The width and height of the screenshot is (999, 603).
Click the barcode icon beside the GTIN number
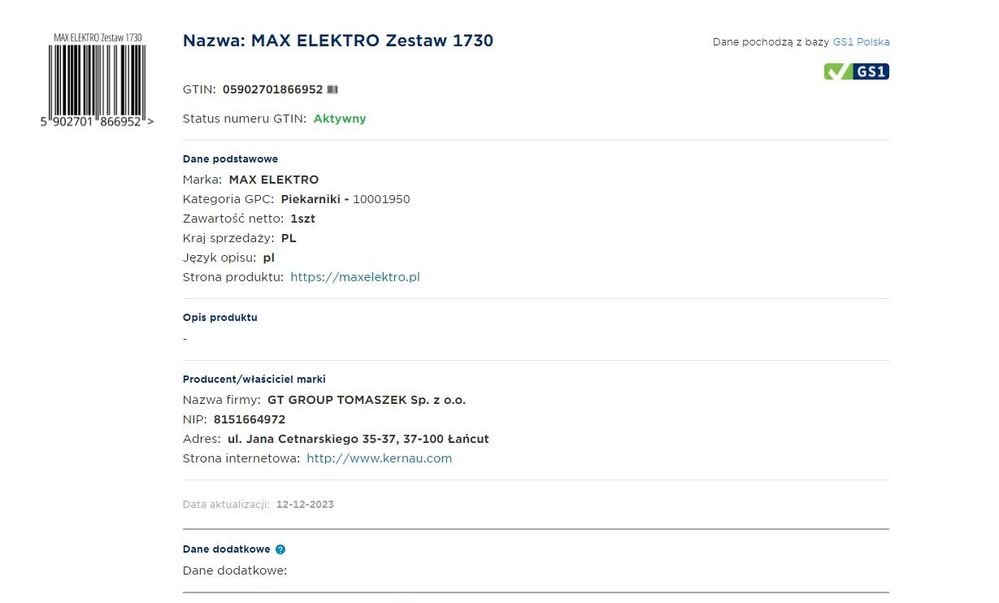pos(333,90)
